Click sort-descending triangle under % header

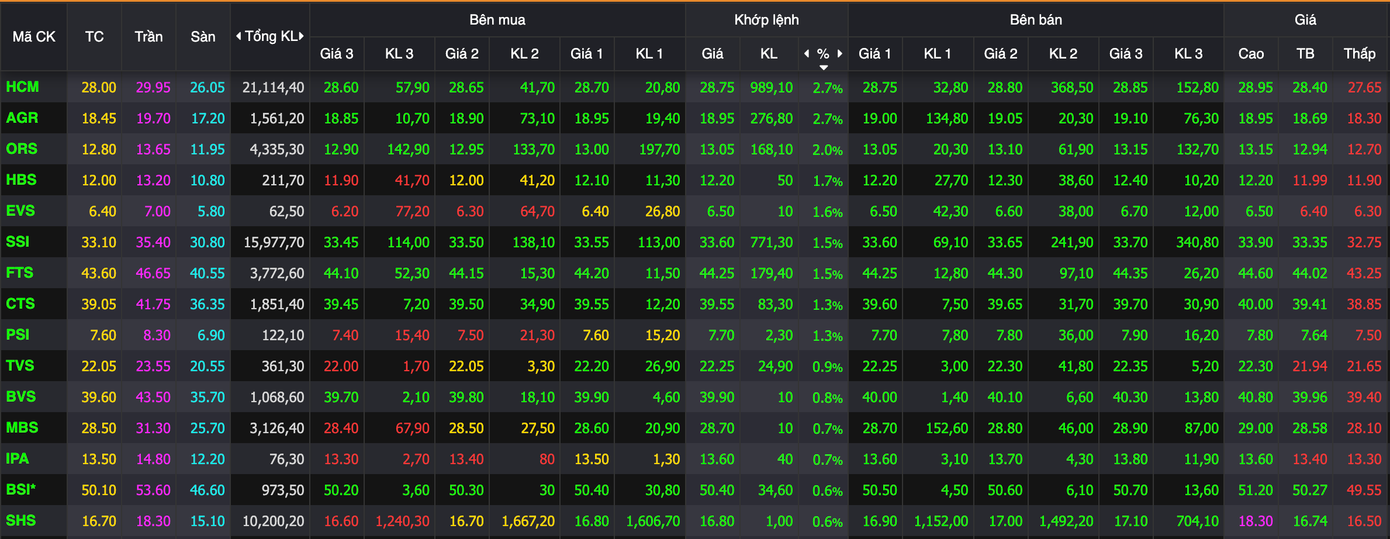pos(823,67)
